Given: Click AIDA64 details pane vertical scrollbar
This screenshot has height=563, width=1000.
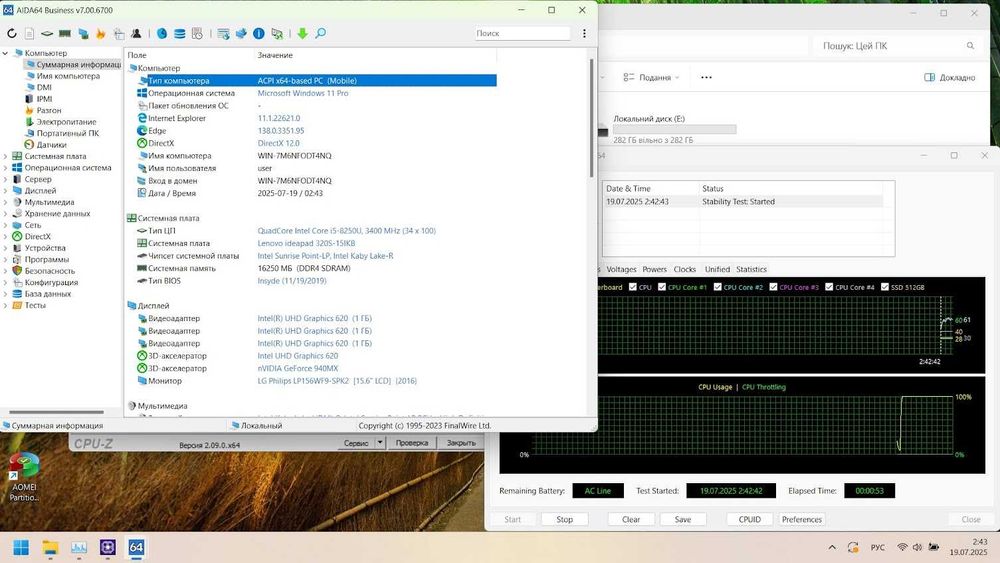Looking at the screenshot, I should pos(591,118).
